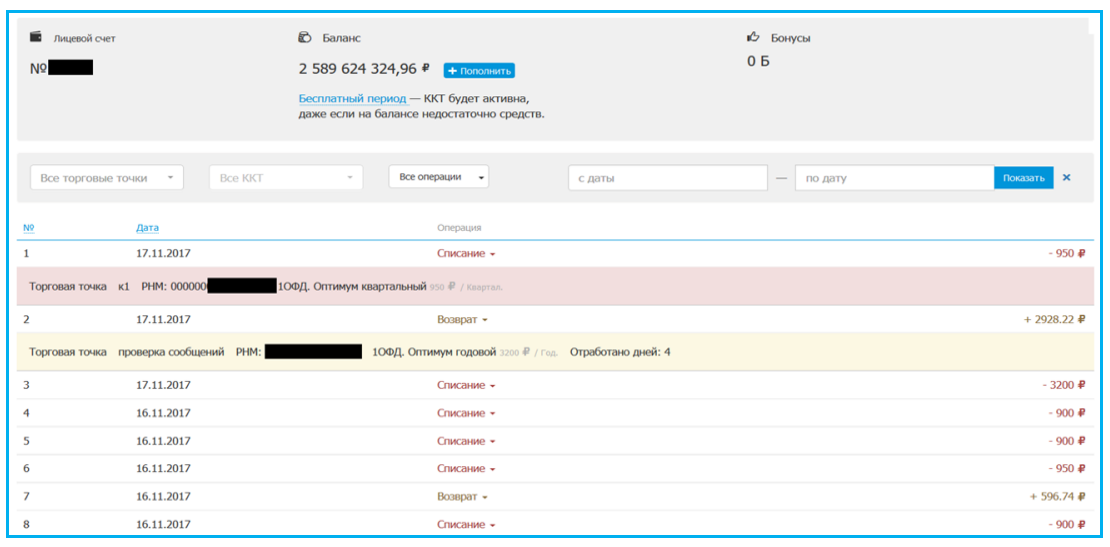Collapse the Списание details in row 1

pos(465,254)
